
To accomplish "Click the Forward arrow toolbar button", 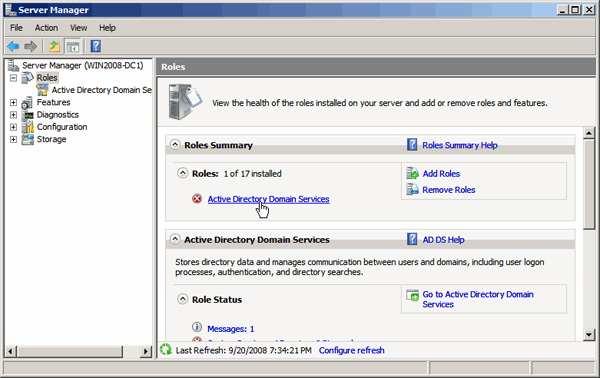I will [31, 46].
